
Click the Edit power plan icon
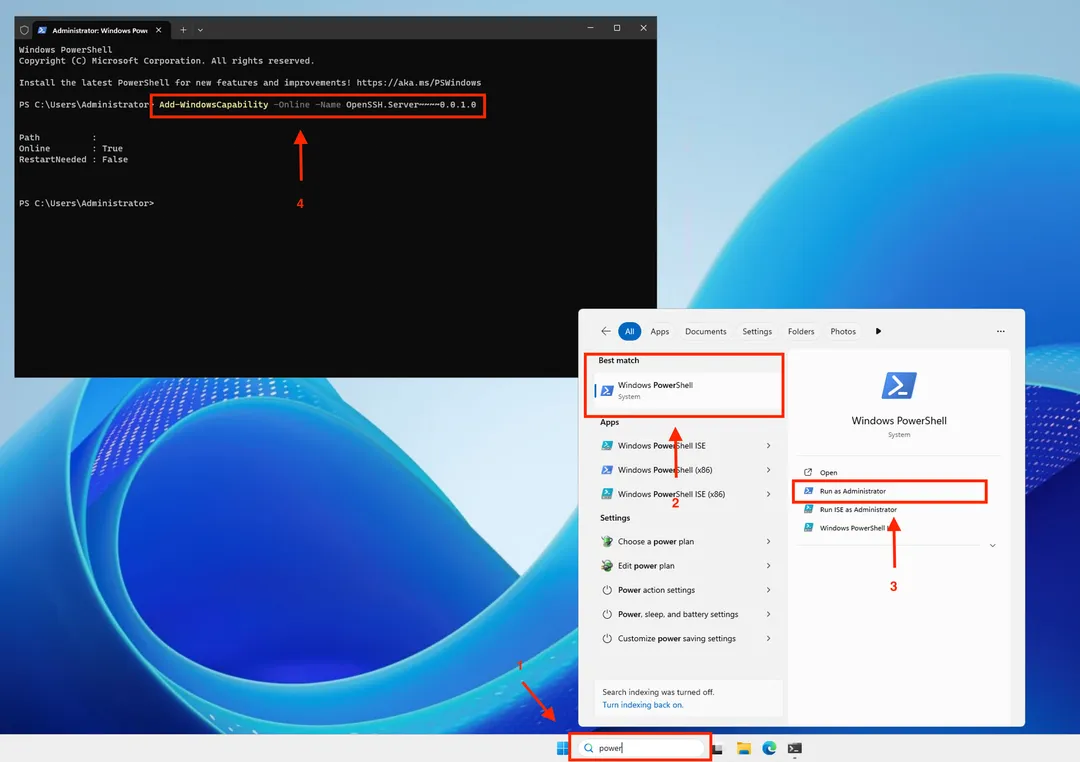click(607, 566)
